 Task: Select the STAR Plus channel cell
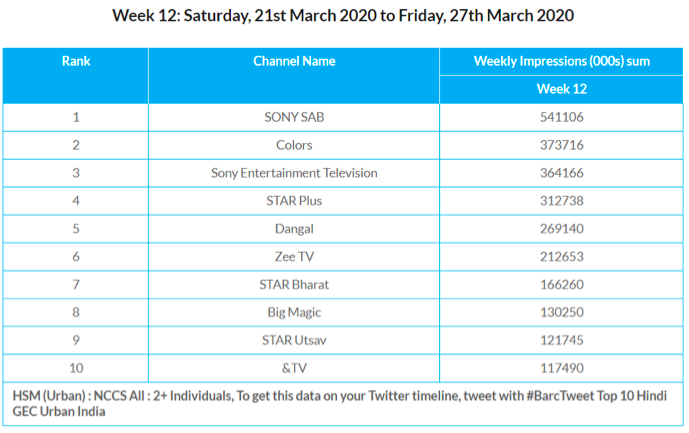[x=294, y=201]
